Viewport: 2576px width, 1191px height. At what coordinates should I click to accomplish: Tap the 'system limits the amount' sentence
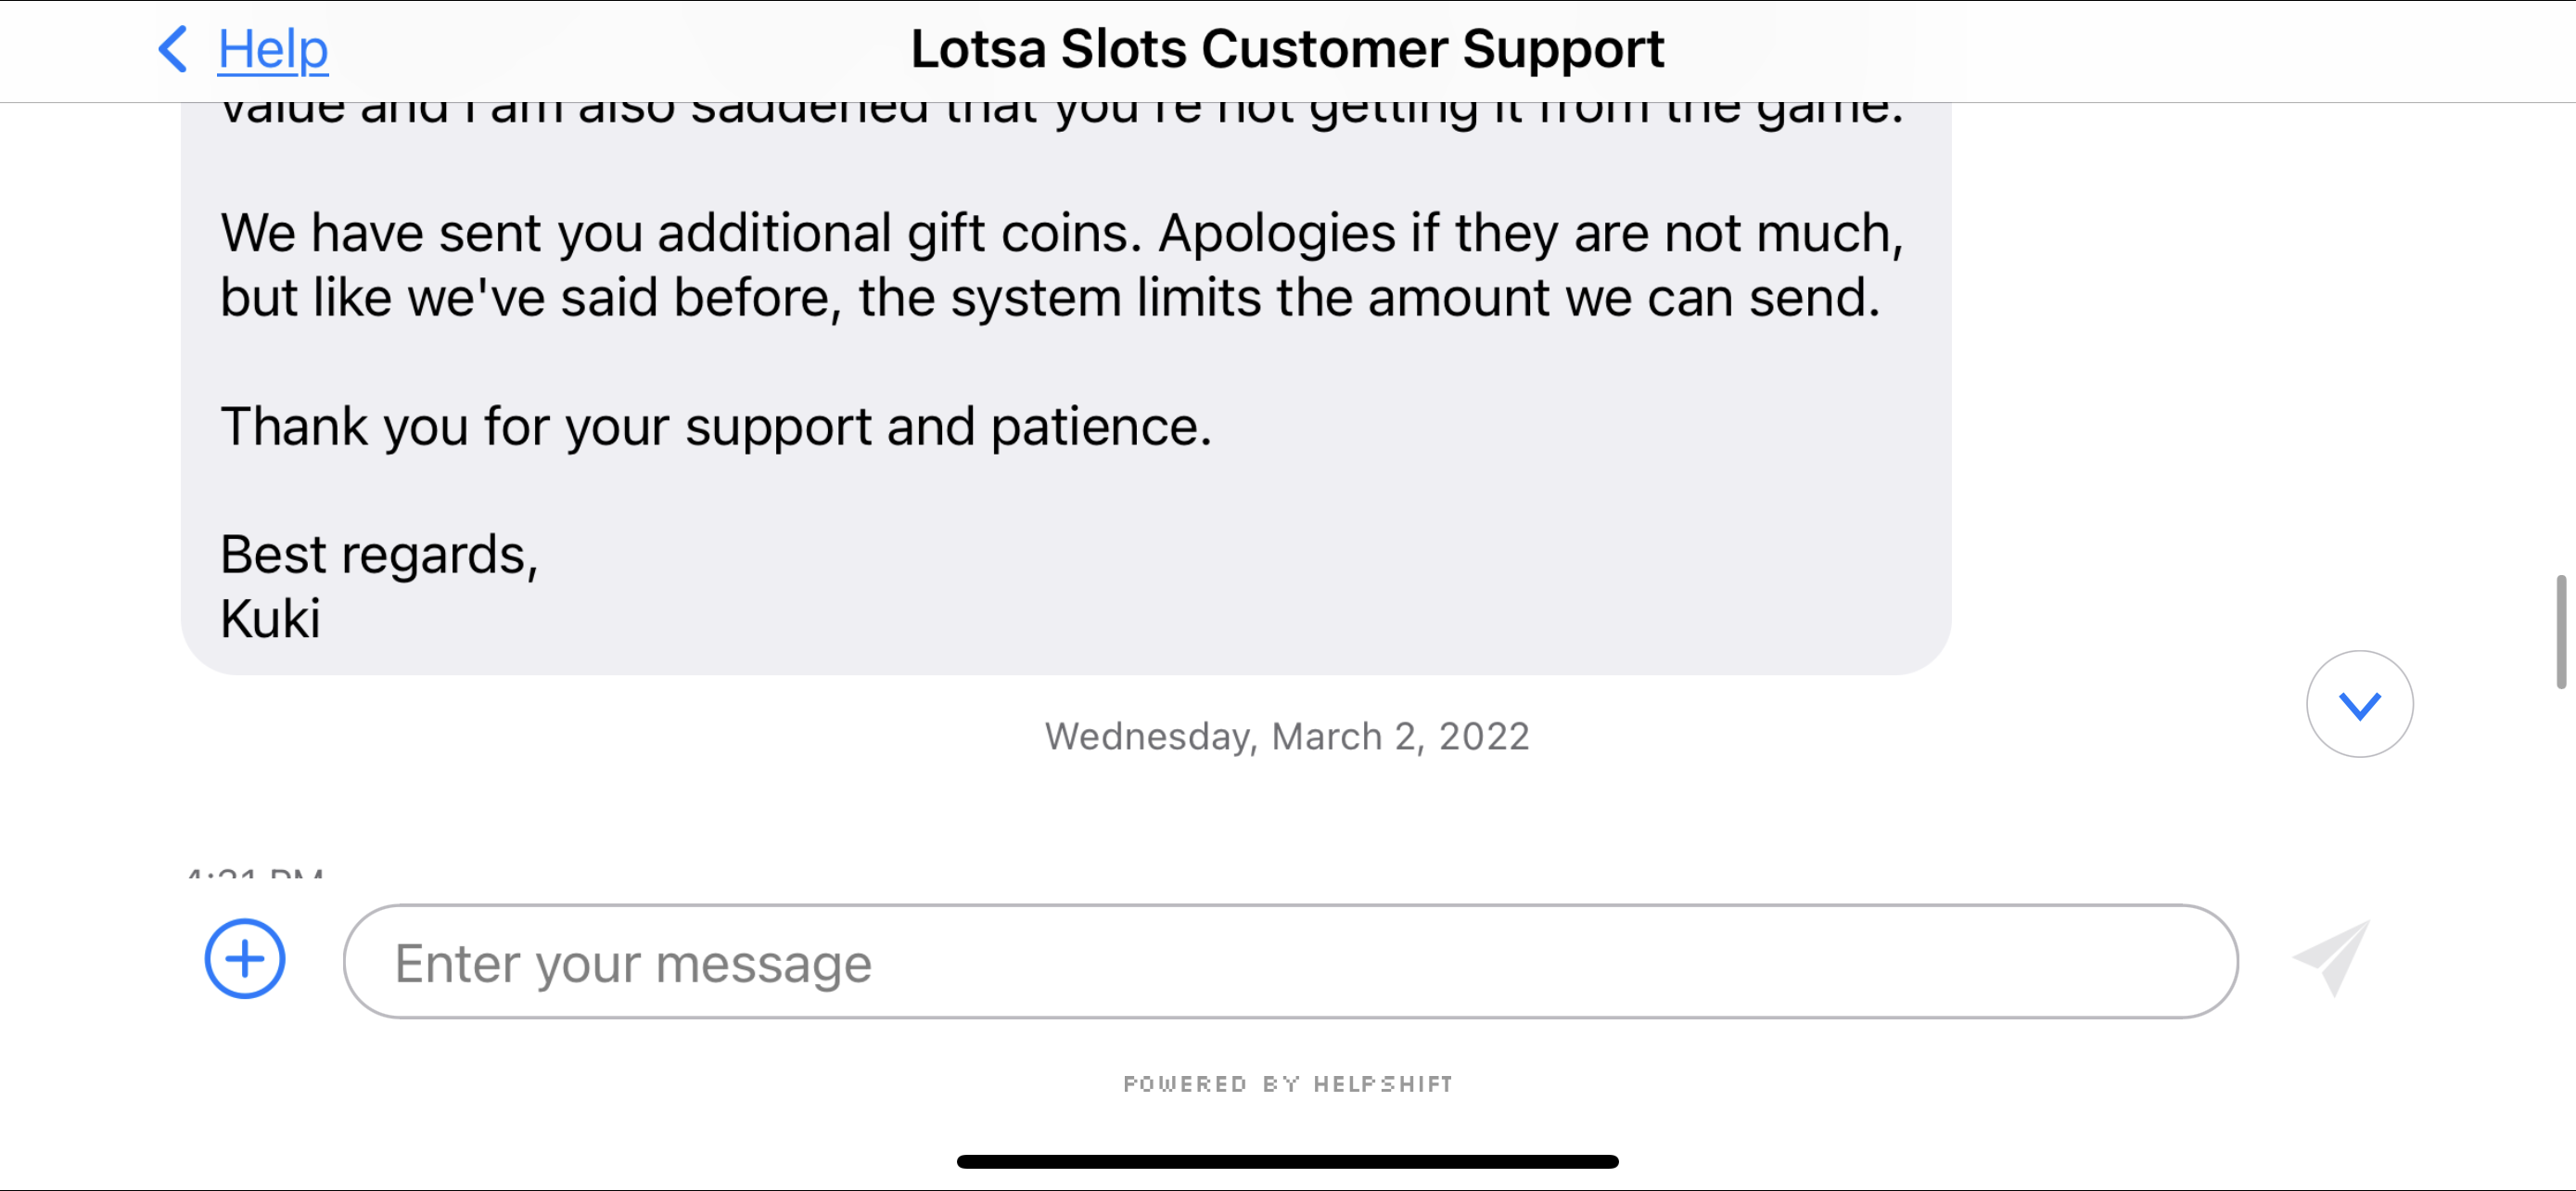coord(1050,298)
